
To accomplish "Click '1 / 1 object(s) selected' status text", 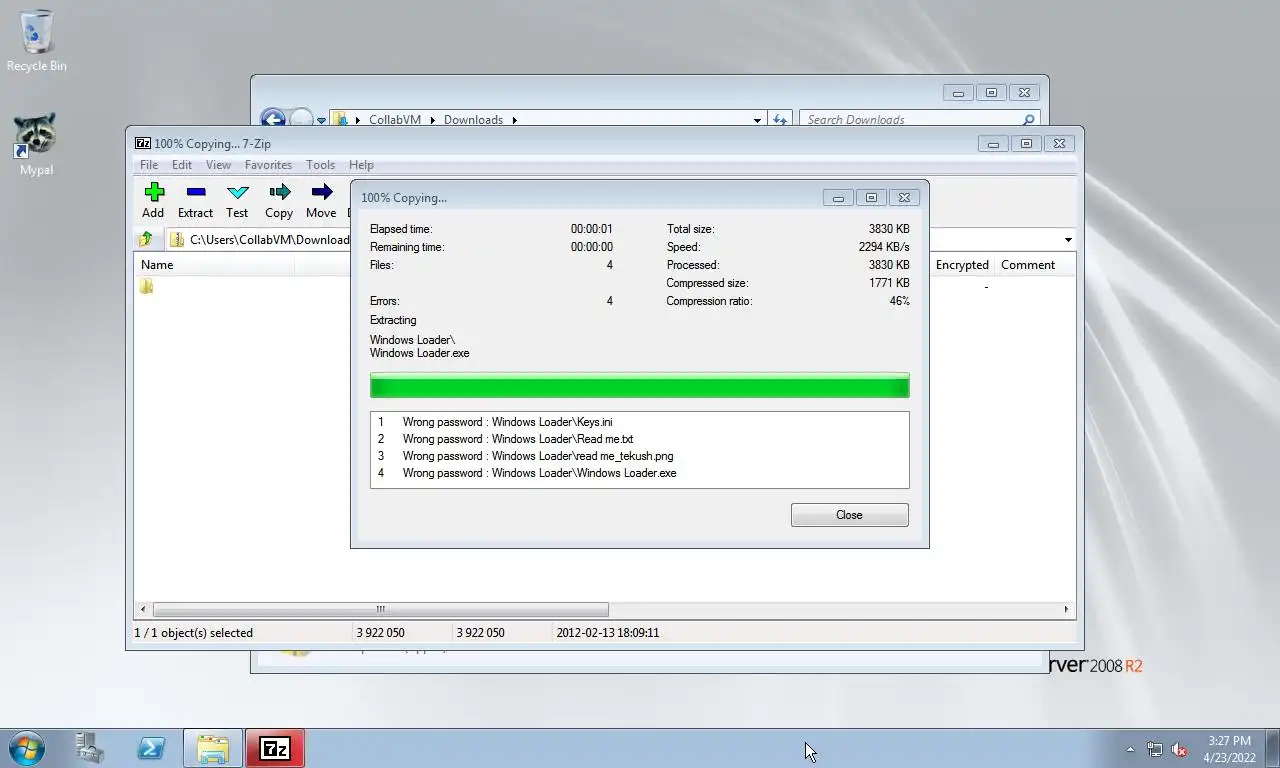I will click(194, 633).
